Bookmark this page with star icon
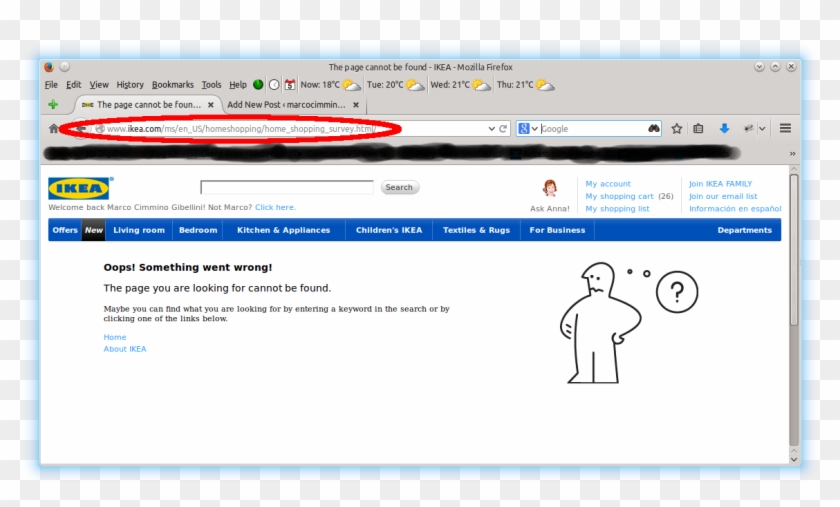The width and height of the screenshot is (840, 507). coord(677,129)
